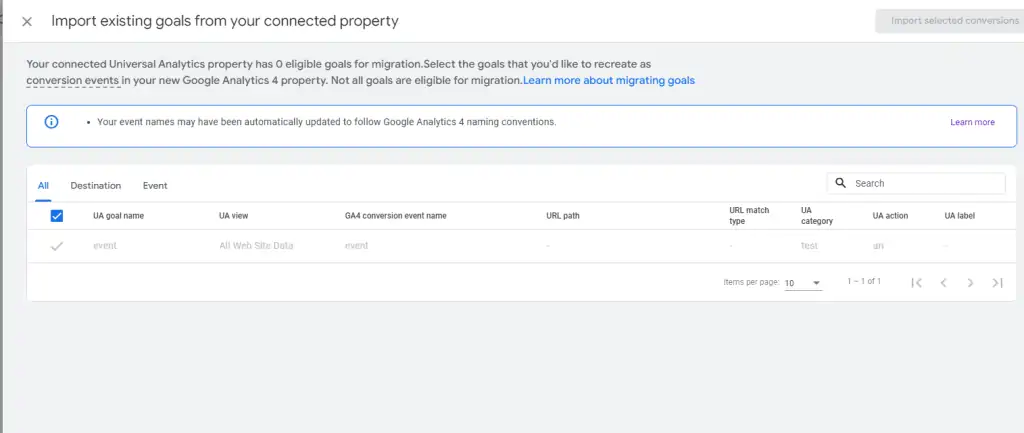Go to the next page of results
The height and width of the screenshot is (433, 1024).
(x=970, y=283)
